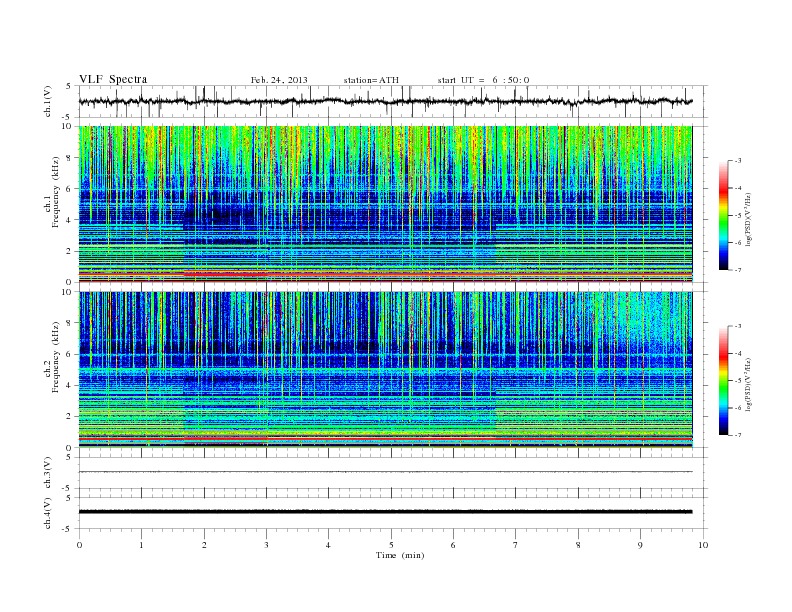Click the "station=ATH" header label

(x=371, y=80)
